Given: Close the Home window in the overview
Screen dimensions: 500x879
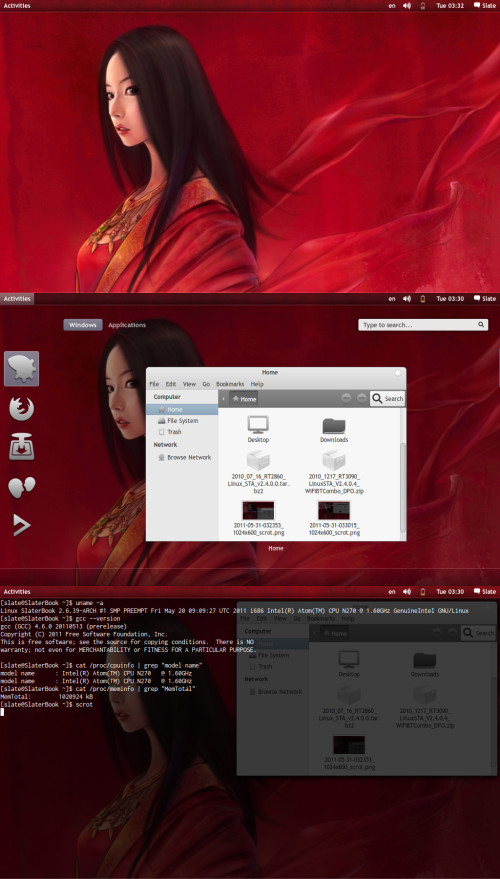Looking at the screenshot, I should click(x=397, y=372).
